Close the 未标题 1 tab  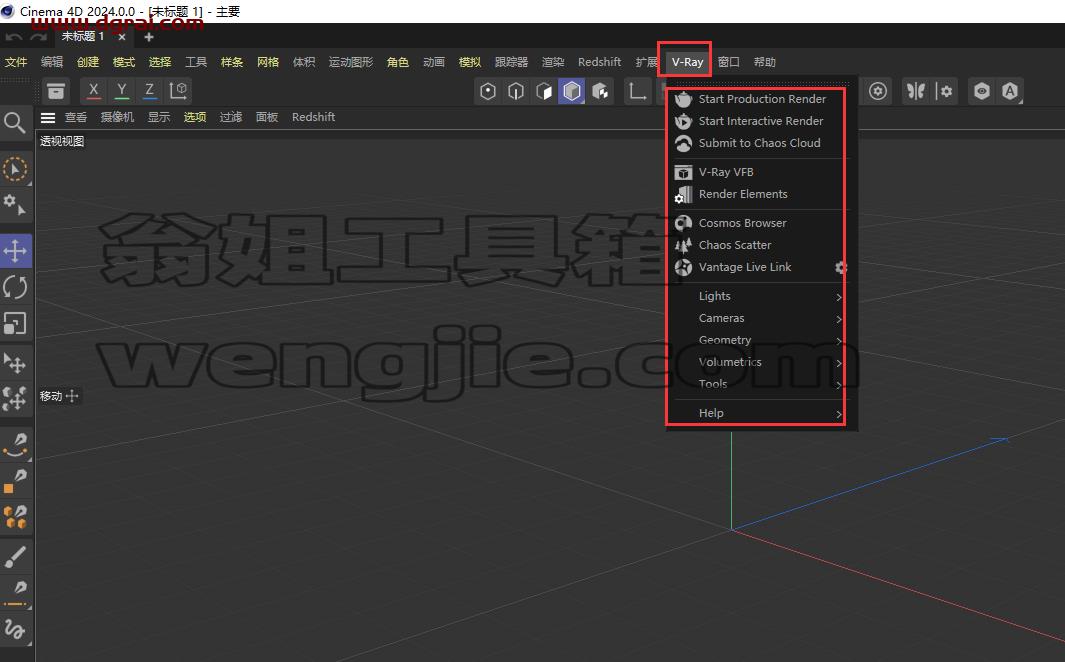(x=122, y=37)
